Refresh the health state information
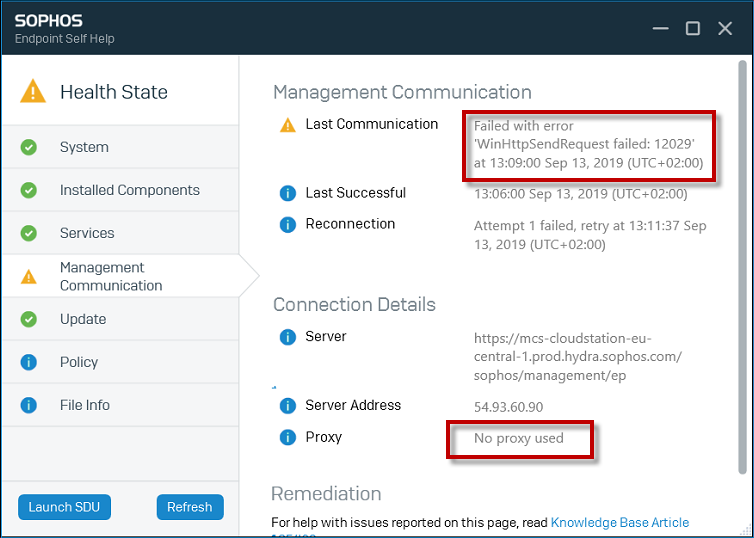Screen dimensions: 754x538 190,507
